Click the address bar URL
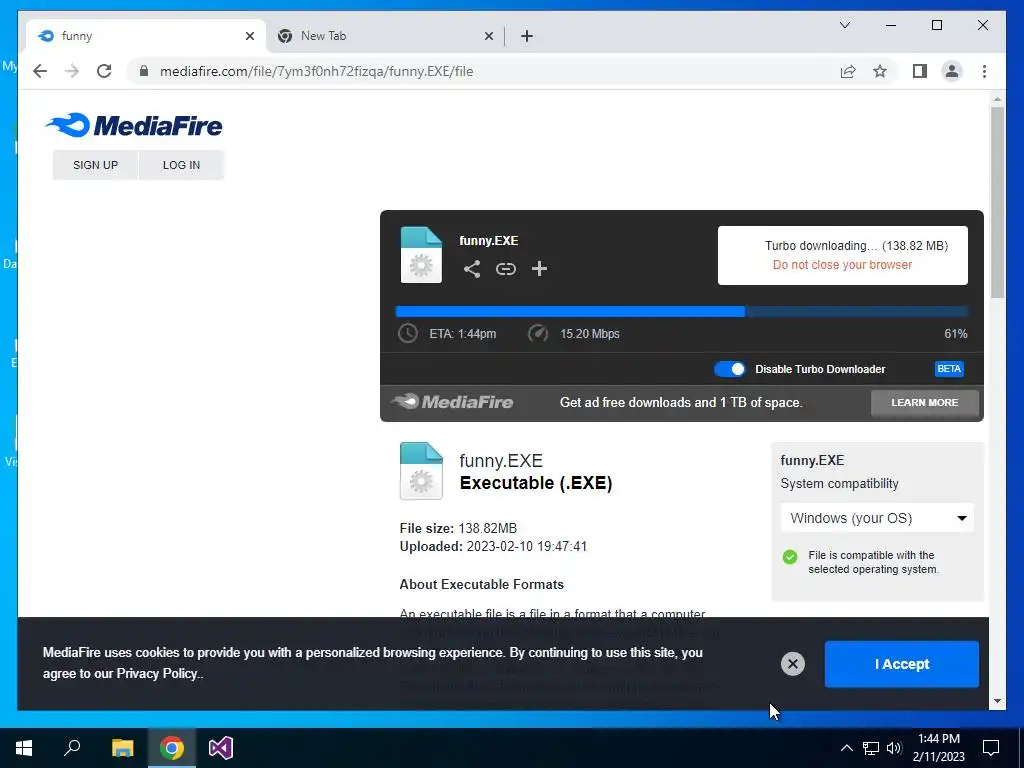The width and height of the screenshot is (1024, 768). tap(317, 71)
